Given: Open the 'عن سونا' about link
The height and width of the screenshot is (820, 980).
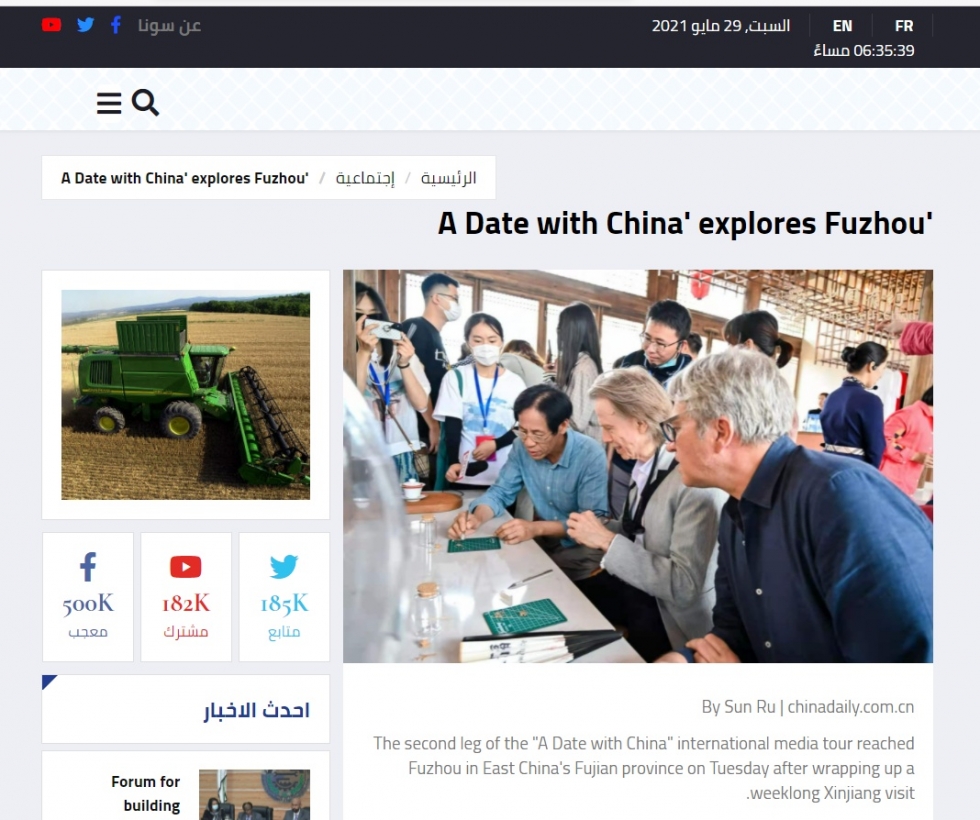Looking at the screenshot, I should tap(169, 25).
